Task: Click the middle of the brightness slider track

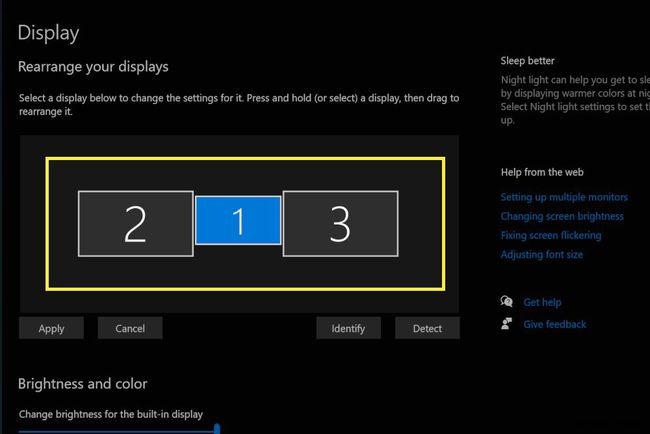Action: (x=118, y=430)
